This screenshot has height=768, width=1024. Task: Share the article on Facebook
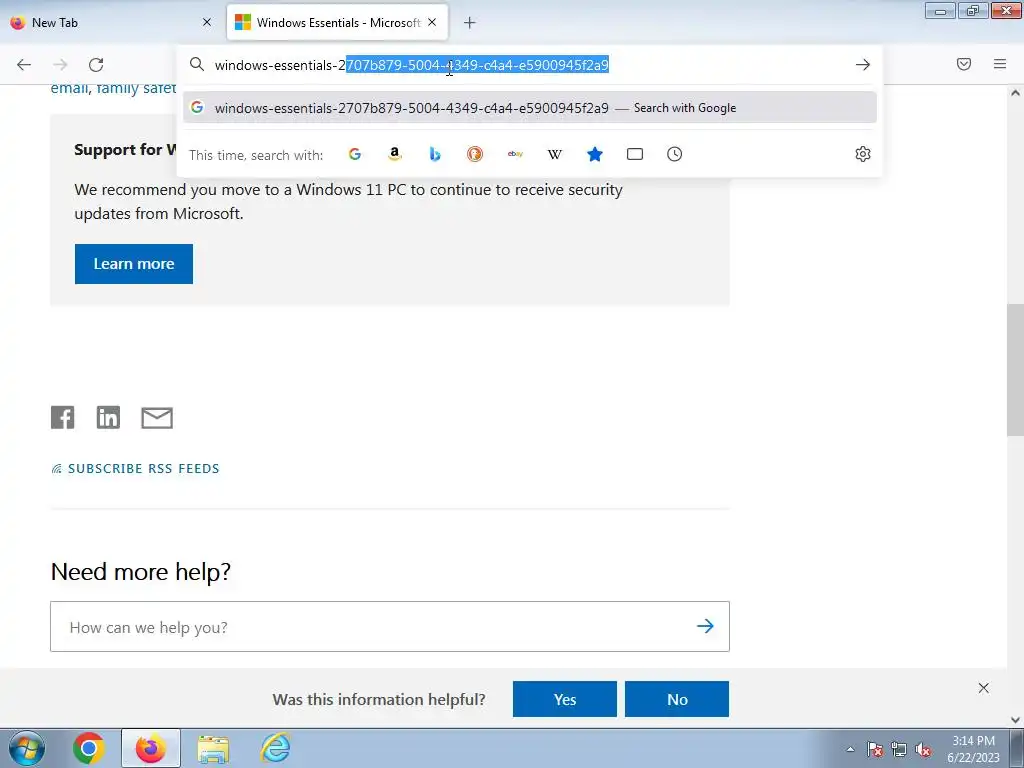63,417
